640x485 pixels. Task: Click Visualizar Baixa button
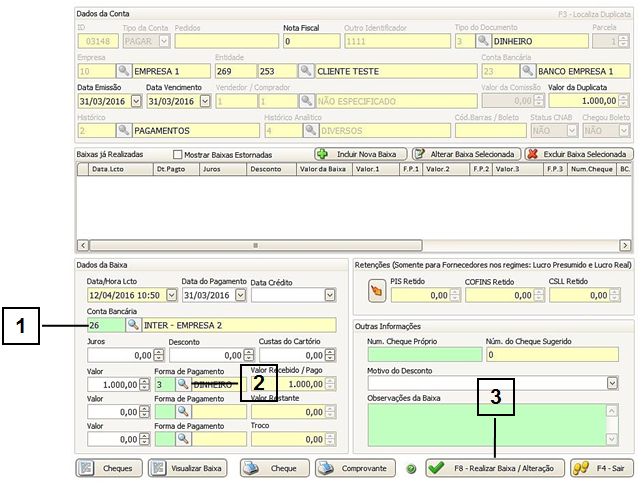click(187, 468)
